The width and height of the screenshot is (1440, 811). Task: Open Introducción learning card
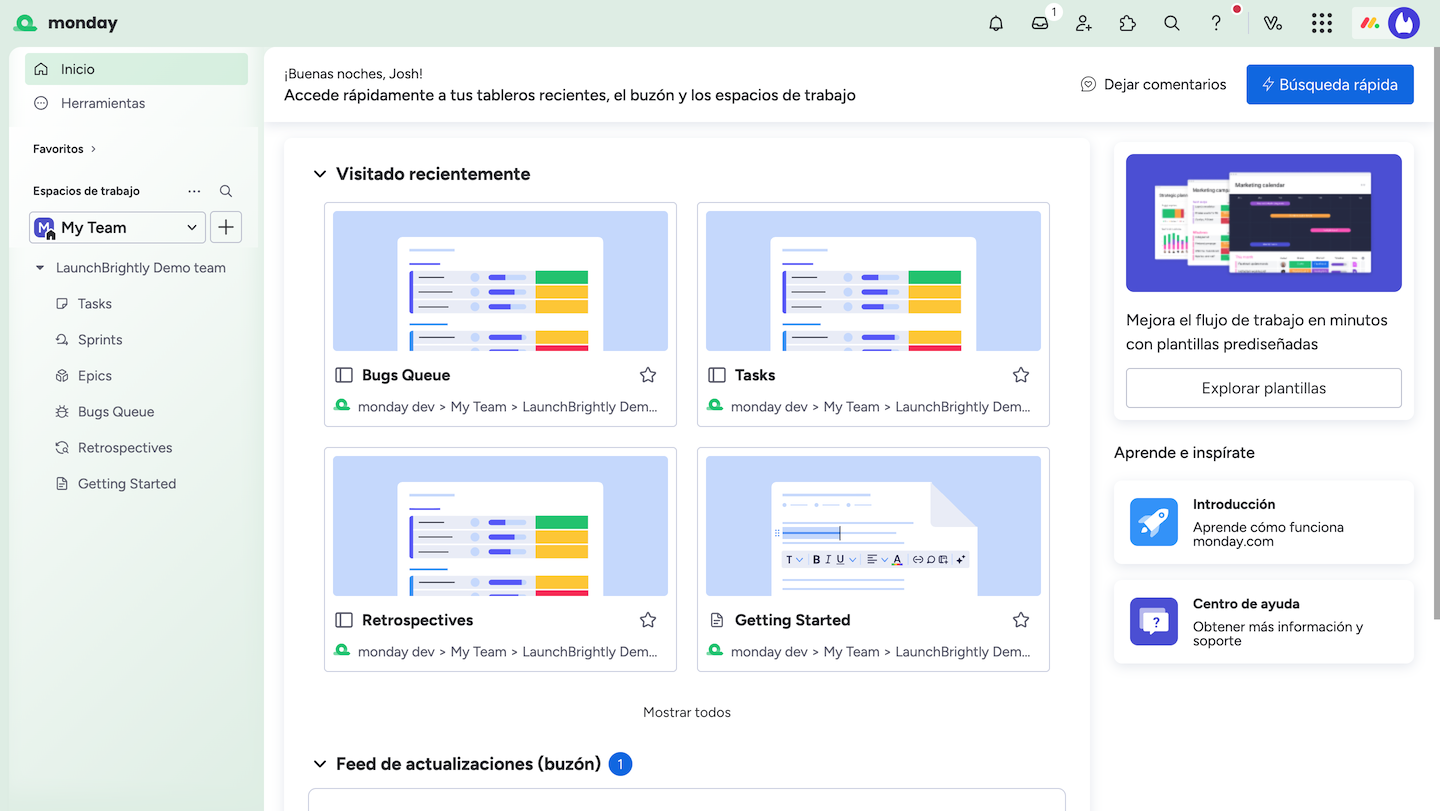tap(1264, 522)
